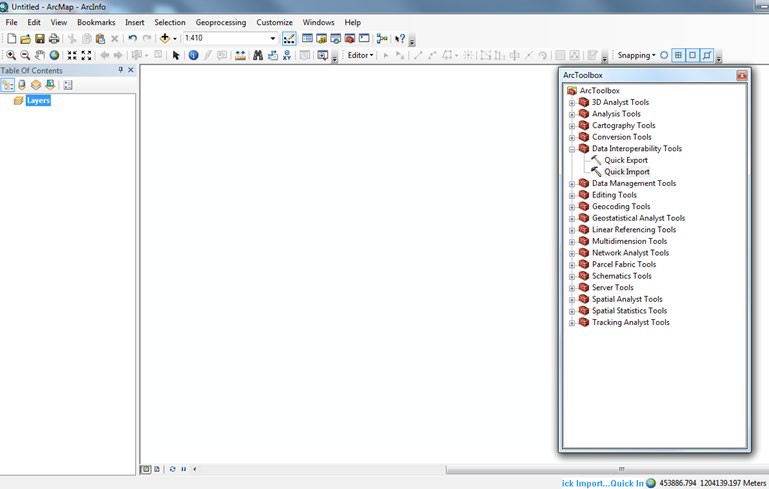This screenshot has height=489, width=769.
Task: Open the Table Of Contents window icon
Action: click(308, 38)
